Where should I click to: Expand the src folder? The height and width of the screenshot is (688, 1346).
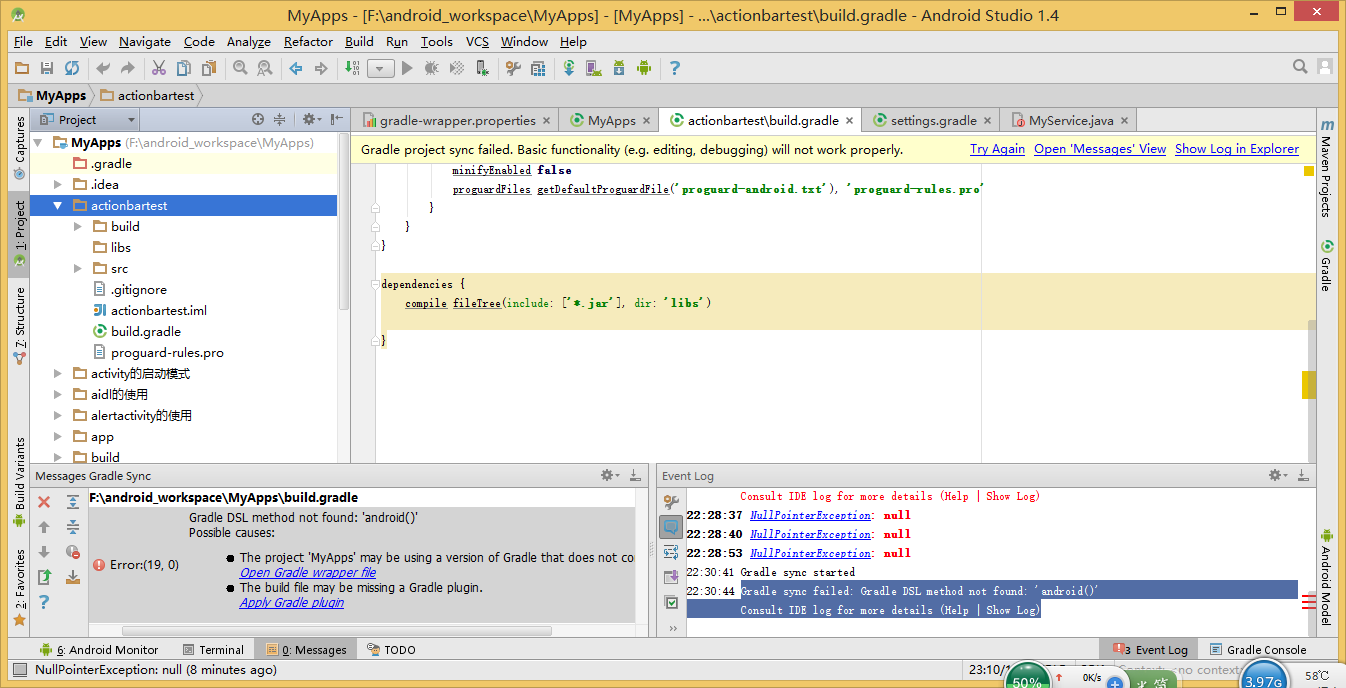[78, 268]
